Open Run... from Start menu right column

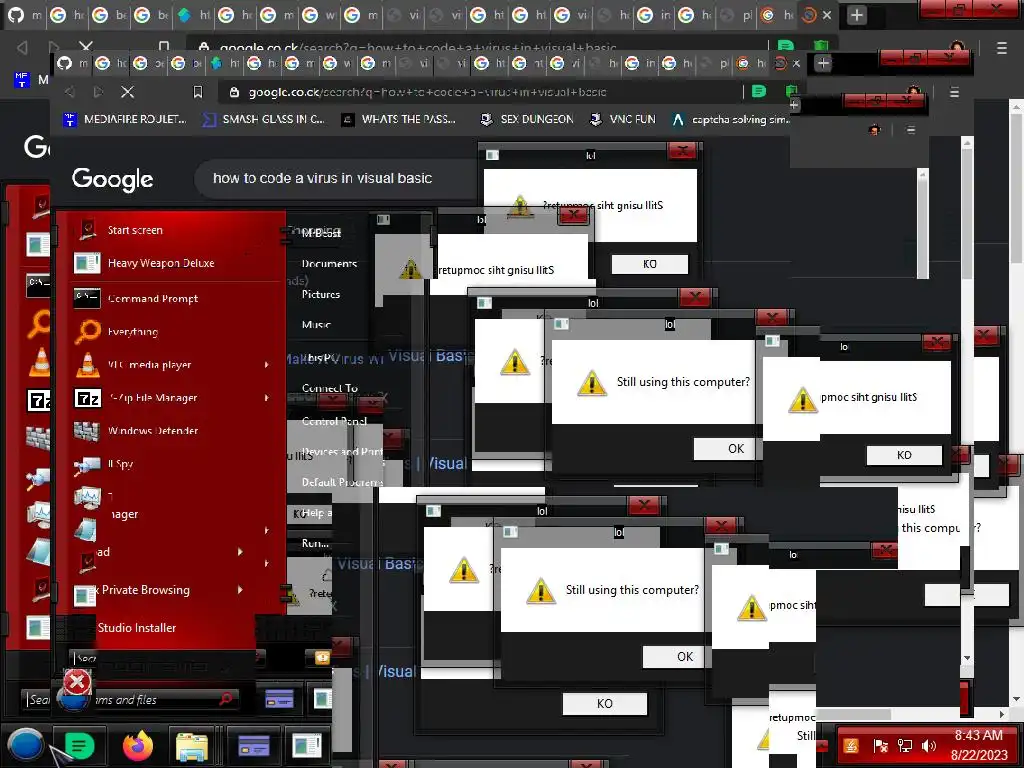tap(315, 543)
